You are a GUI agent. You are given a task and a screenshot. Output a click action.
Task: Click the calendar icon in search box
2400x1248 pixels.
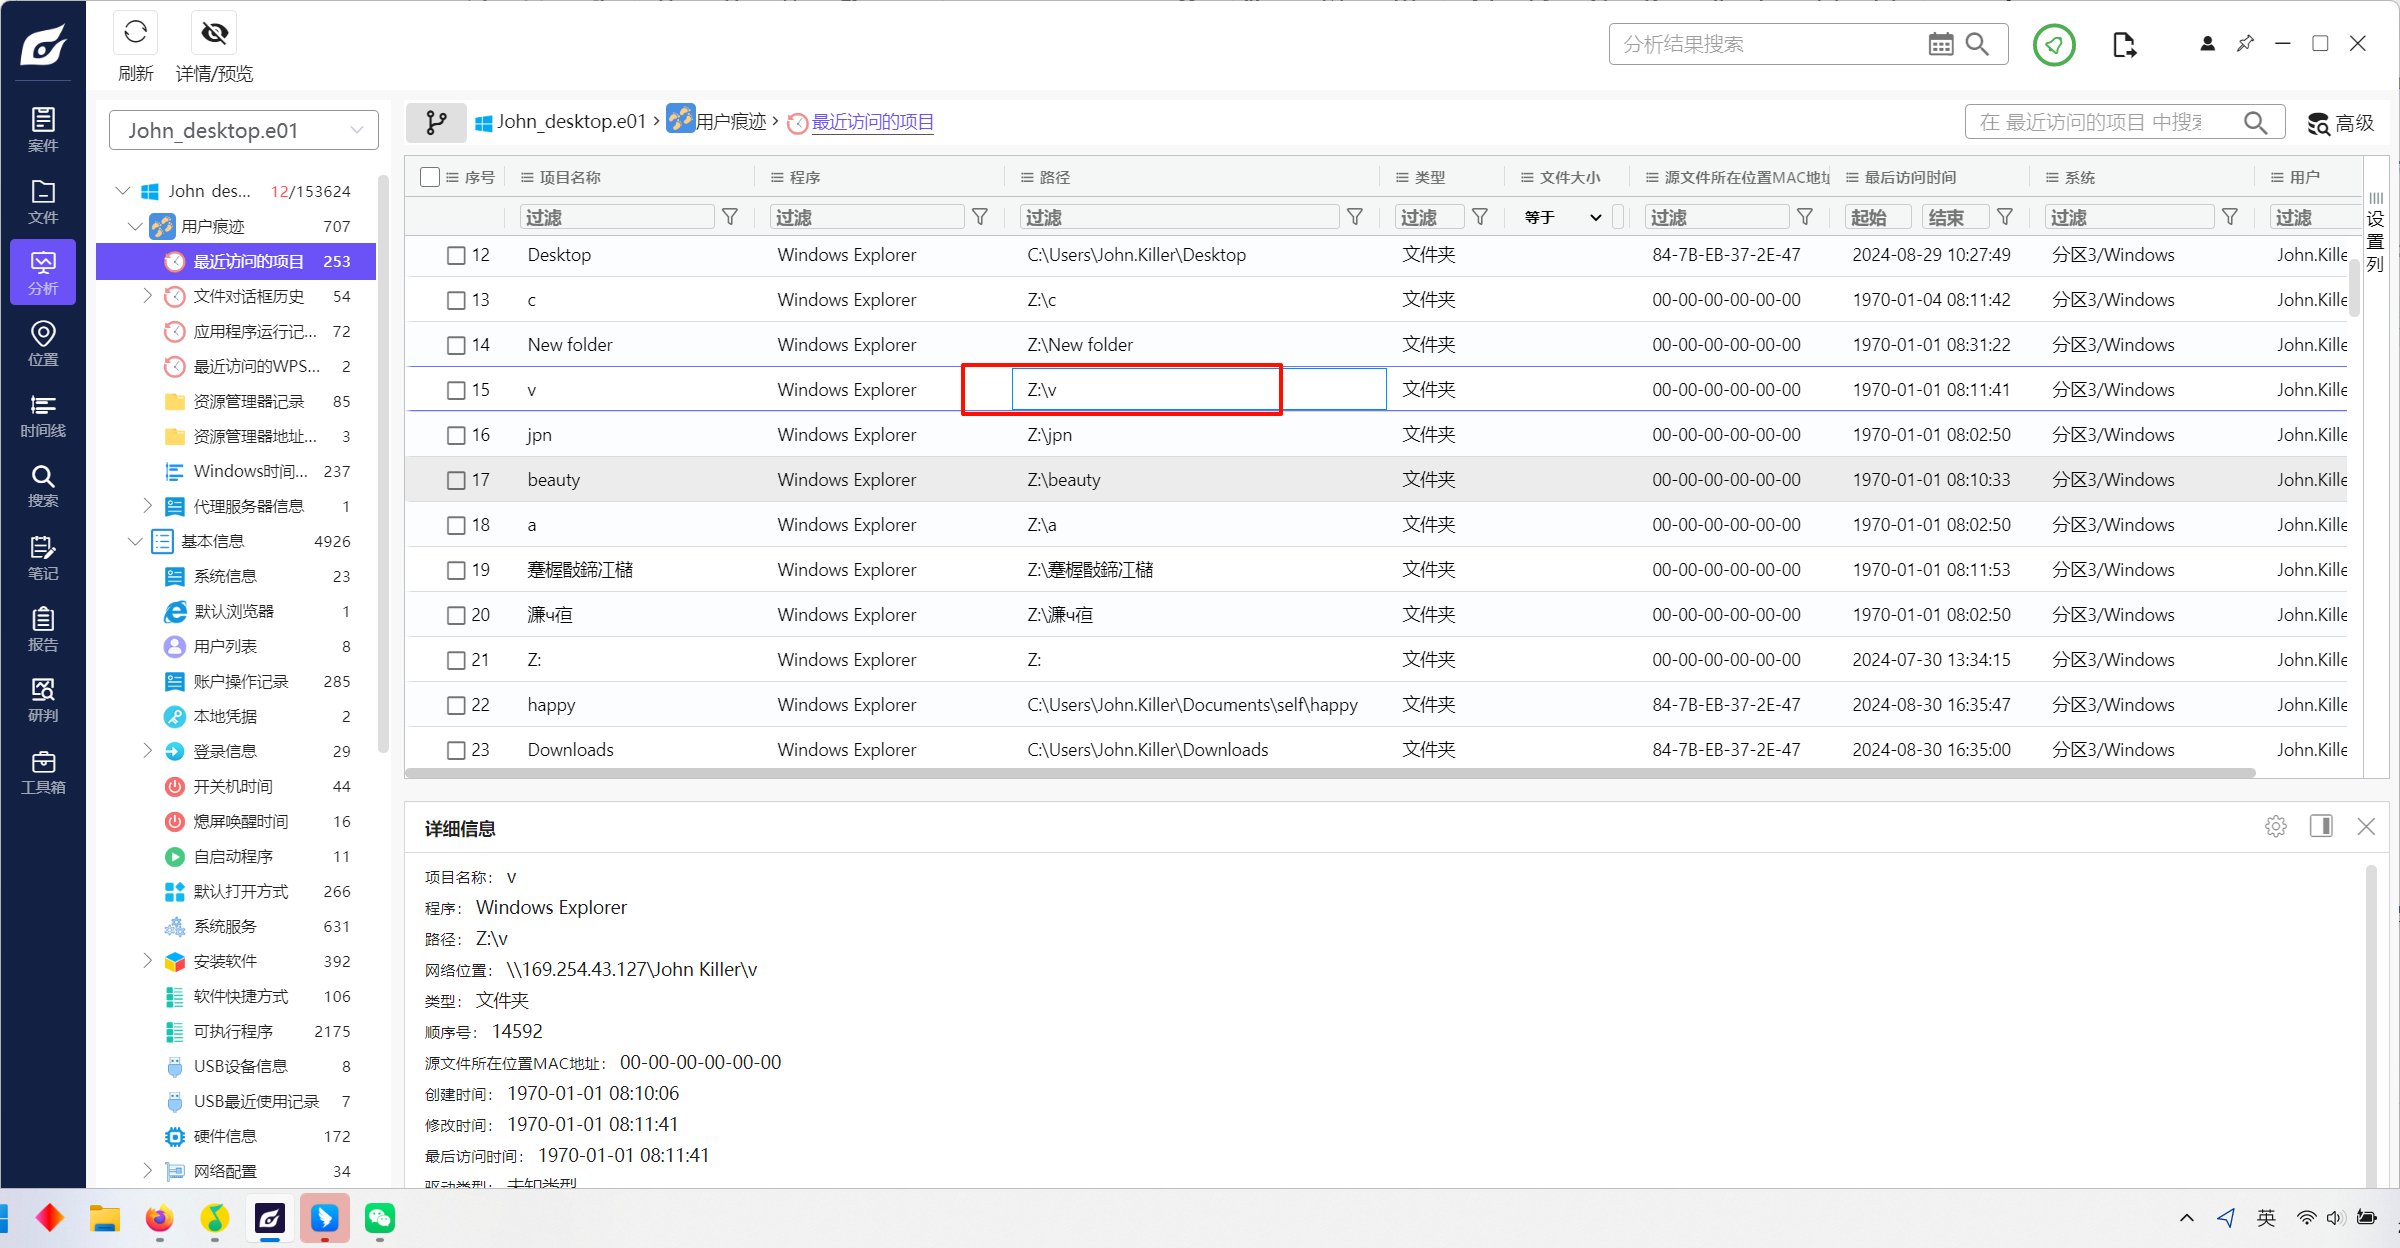[x=1940, y=44]
